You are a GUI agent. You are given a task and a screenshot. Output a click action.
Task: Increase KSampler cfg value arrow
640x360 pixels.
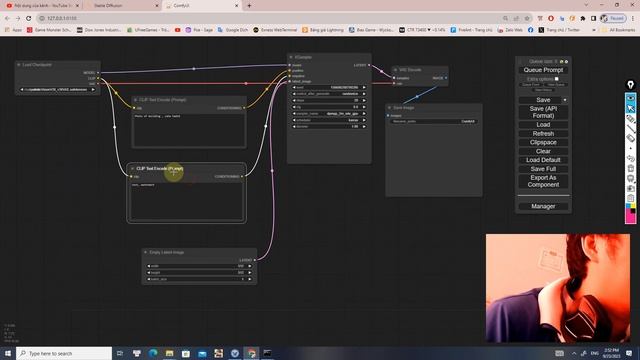364,107
